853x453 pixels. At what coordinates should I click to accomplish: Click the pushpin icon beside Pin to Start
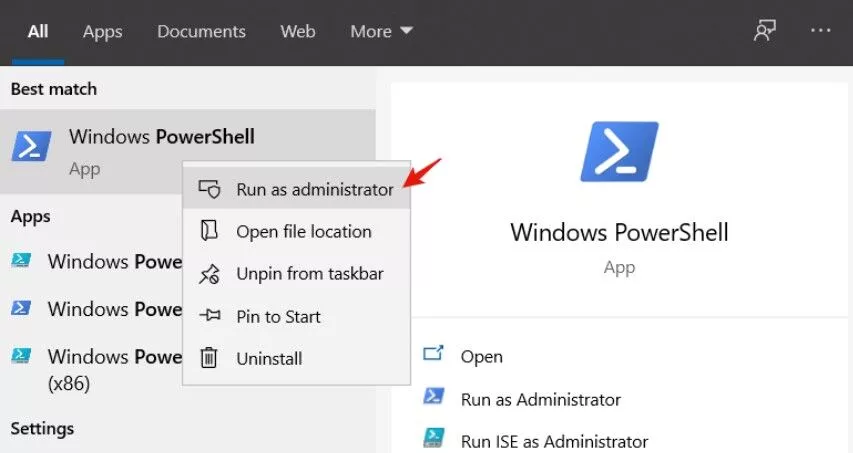pyautogui.click(x=210, y=315)
